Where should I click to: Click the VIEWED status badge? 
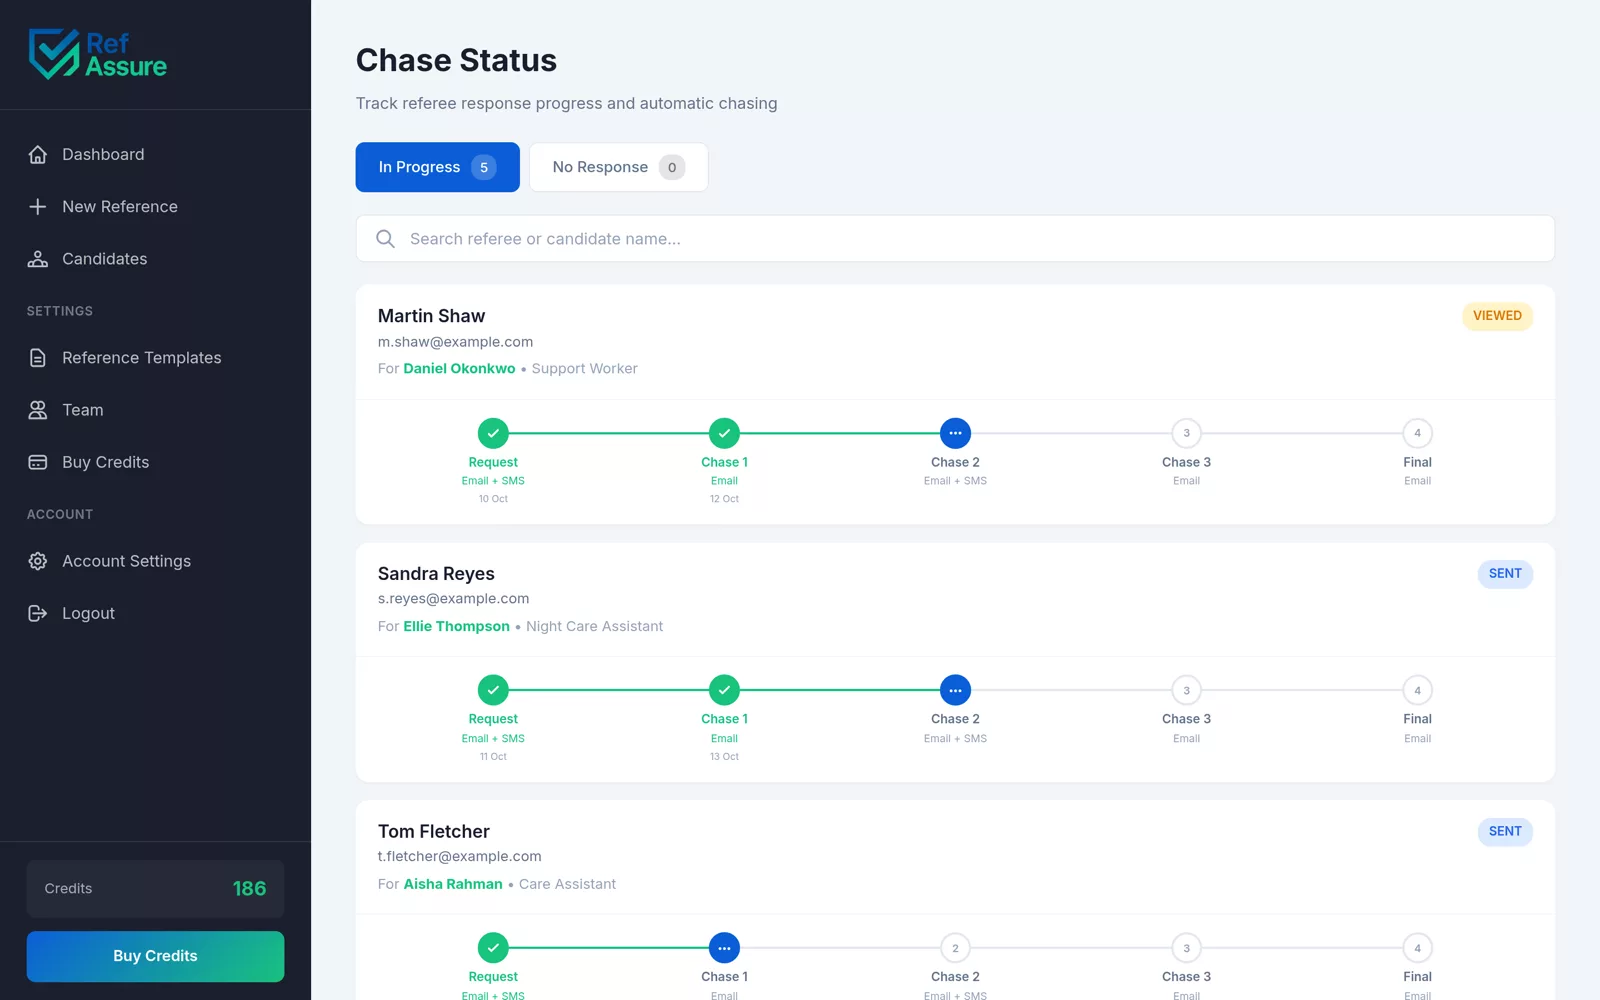pyautogui.click(x=1497, y=316)
